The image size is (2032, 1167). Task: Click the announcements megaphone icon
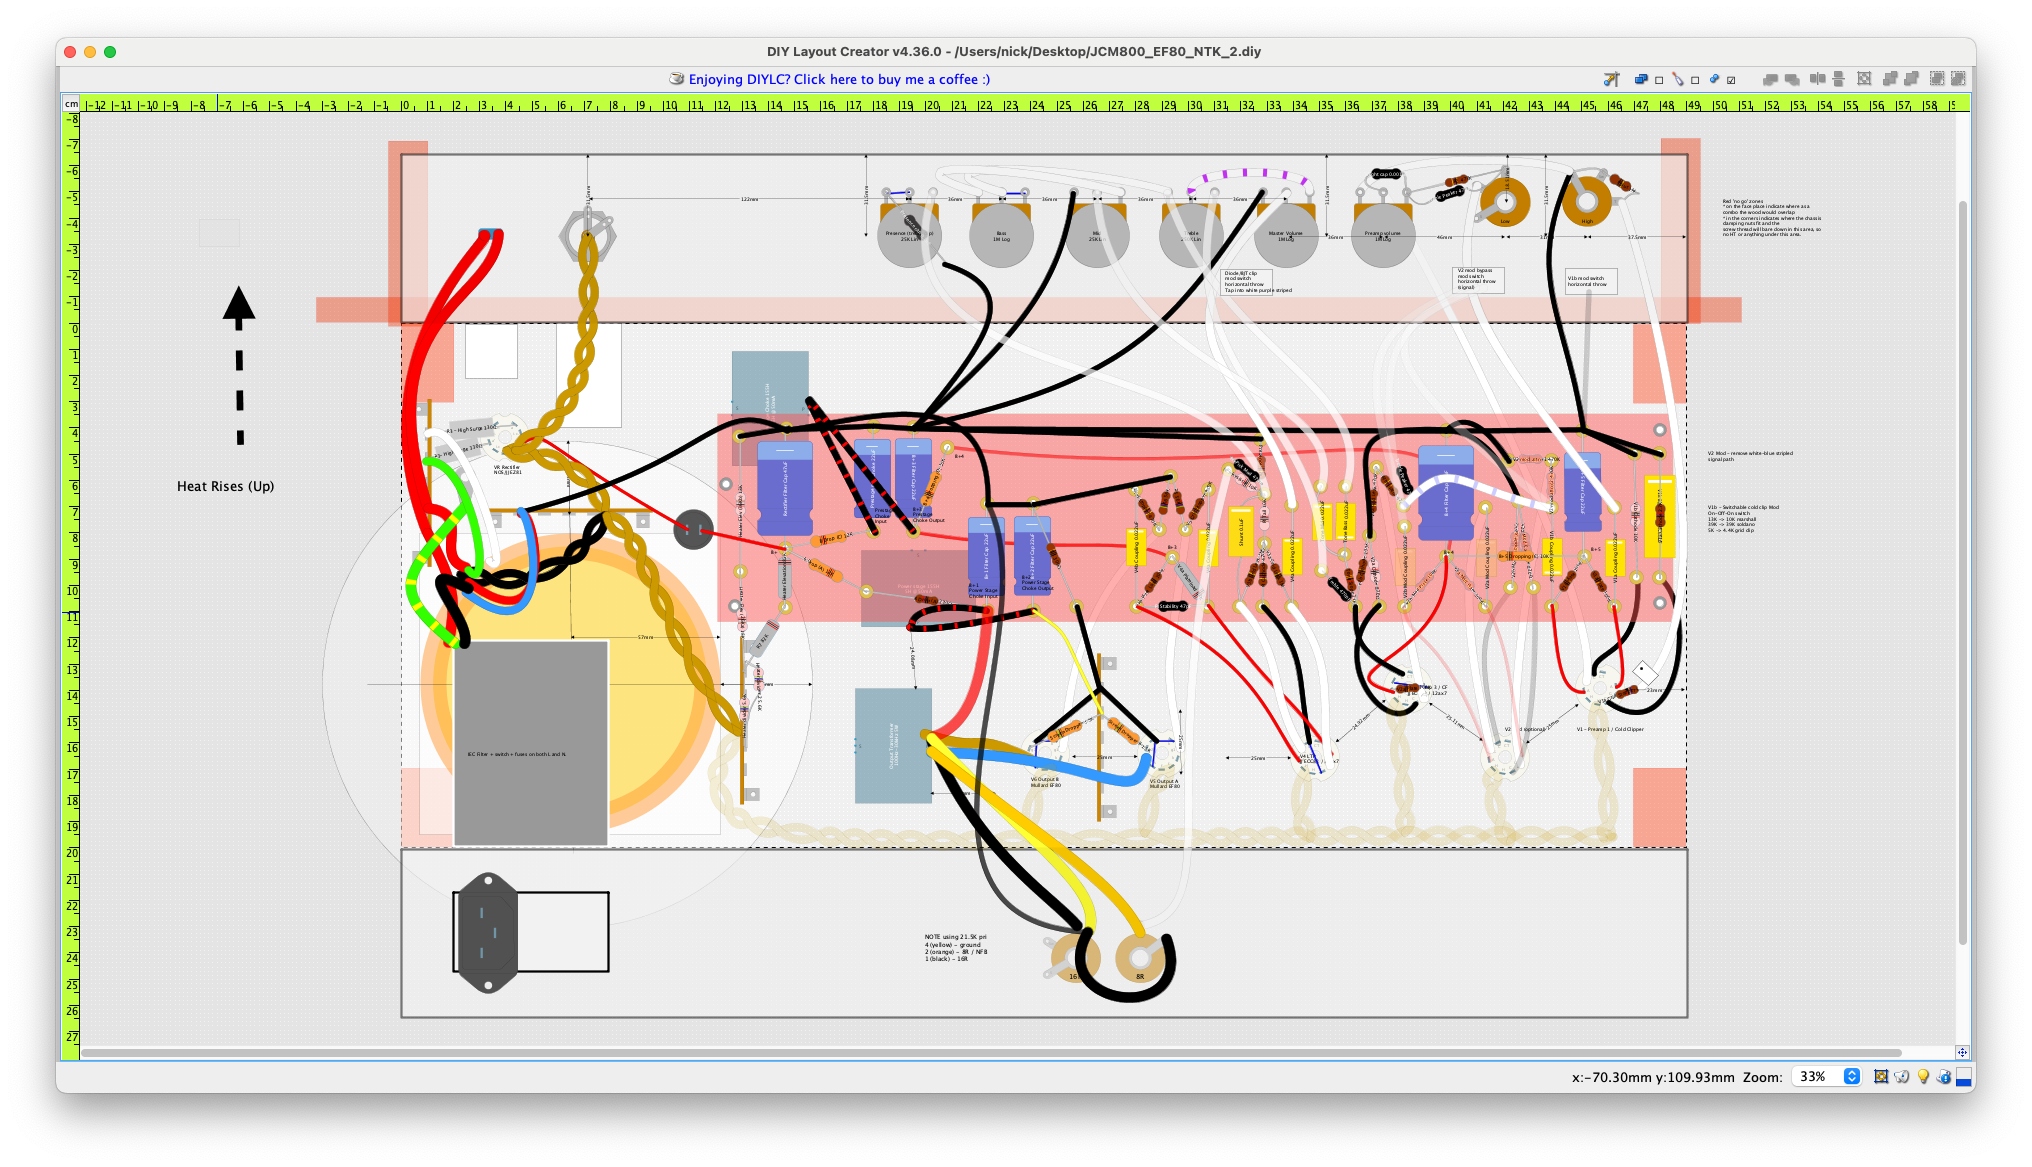1901,1077
